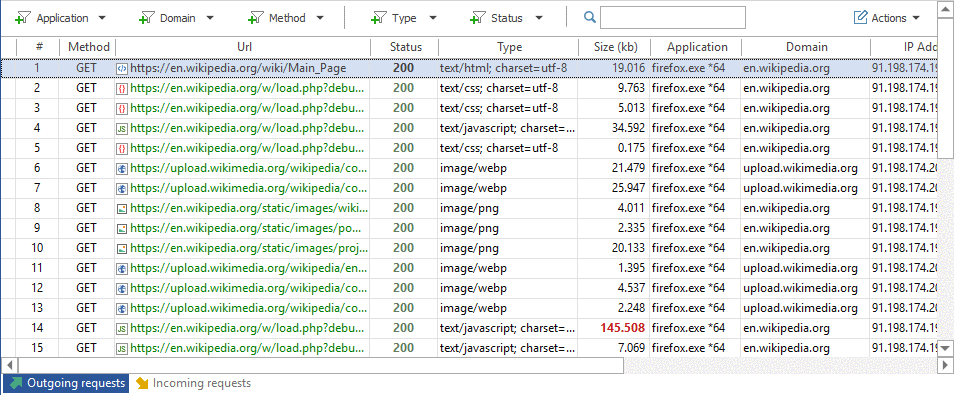The height and width of the screenshot is (395, 954).
Task: Click the png image icon in row 9
Action: pyautogui.click(x=122, y=228)
